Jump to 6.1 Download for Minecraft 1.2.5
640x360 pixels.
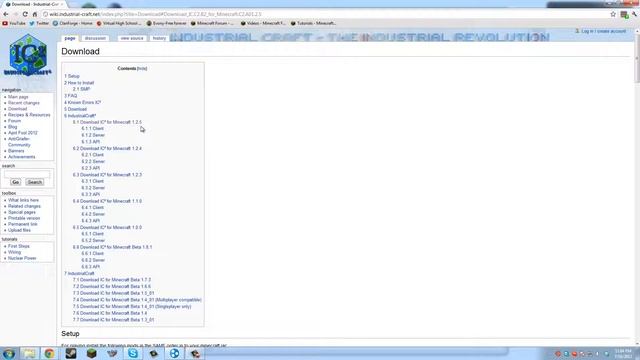[x=107, y=122]
